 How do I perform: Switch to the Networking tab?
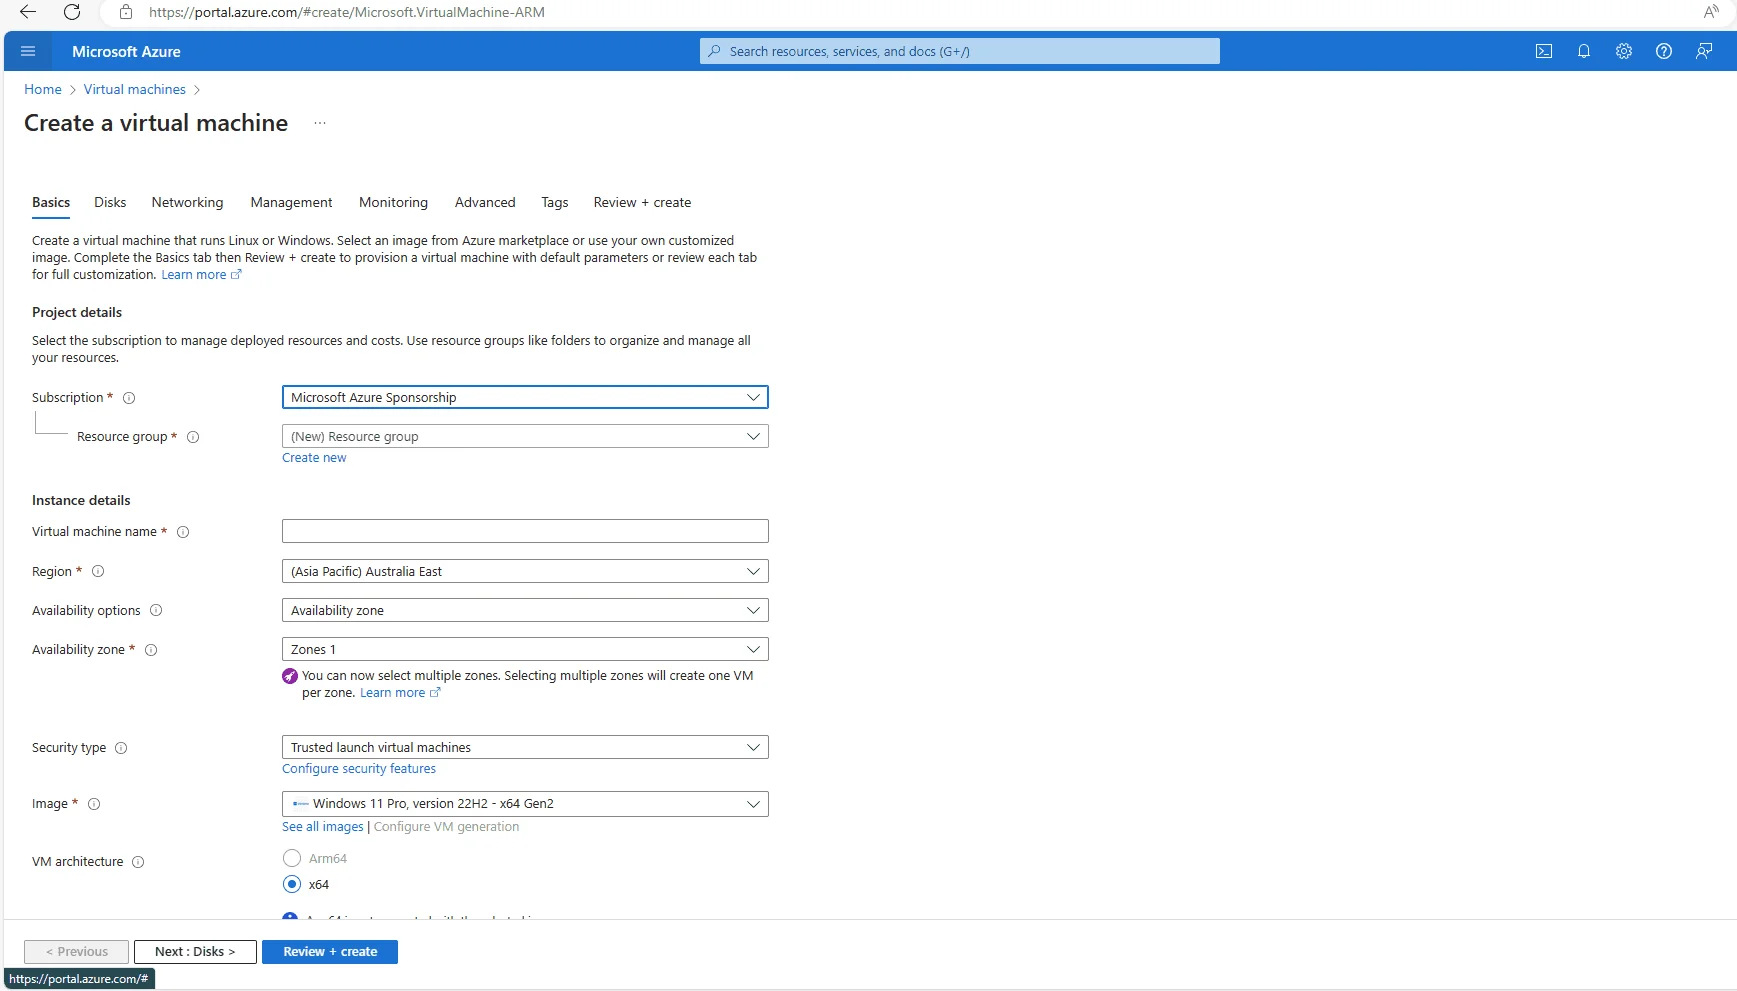(187, 202)
